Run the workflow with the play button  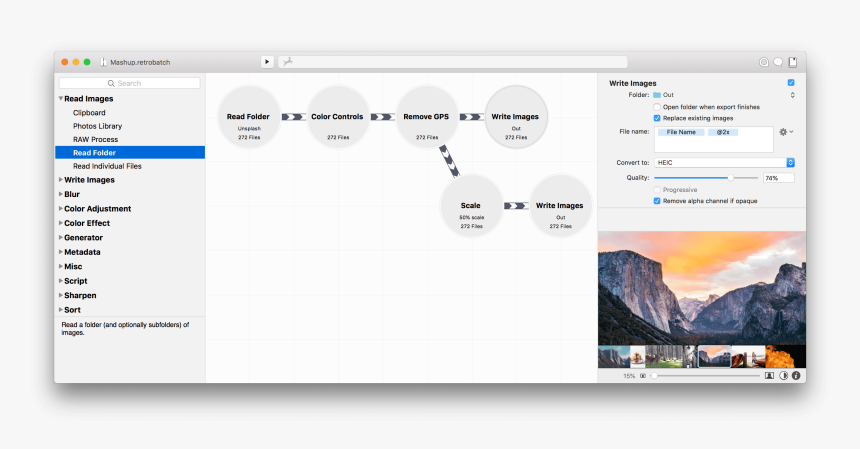[x=267, y=62]
